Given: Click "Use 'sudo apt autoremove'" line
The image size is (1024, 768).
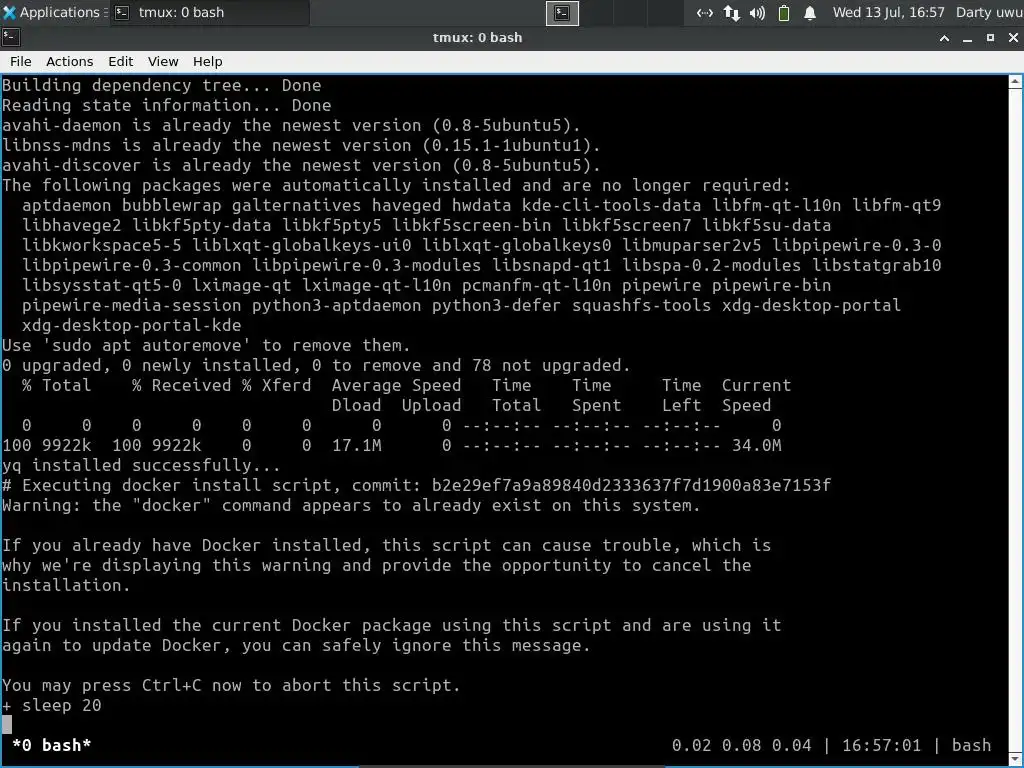Looking at the screenshot, I should point(206,345).
